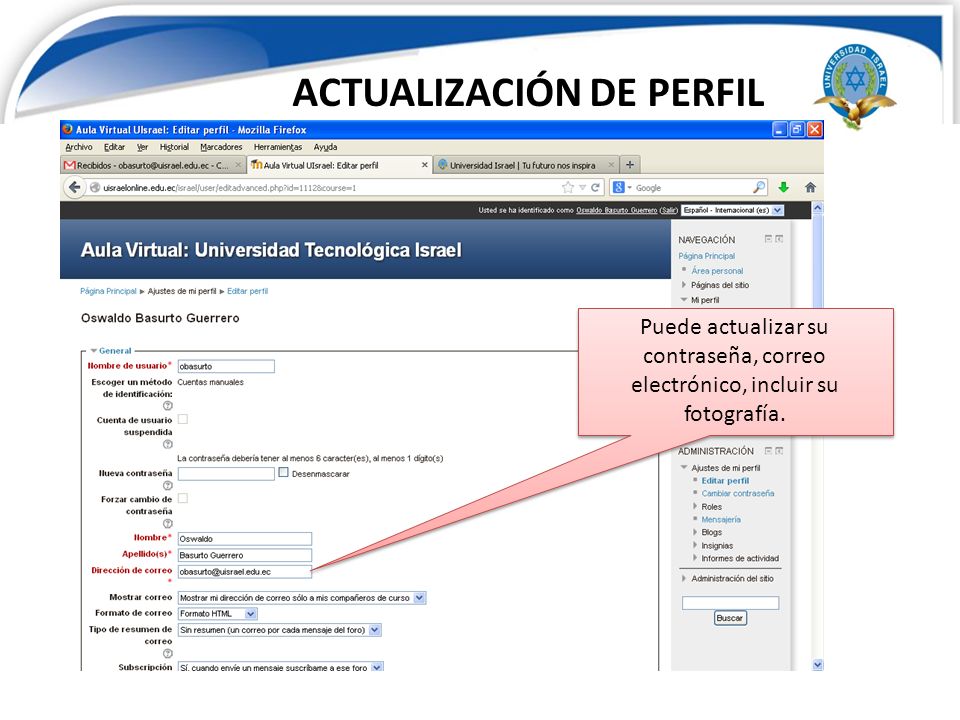Open the Editar menu
Screen dimensions: 960x720
114,147
